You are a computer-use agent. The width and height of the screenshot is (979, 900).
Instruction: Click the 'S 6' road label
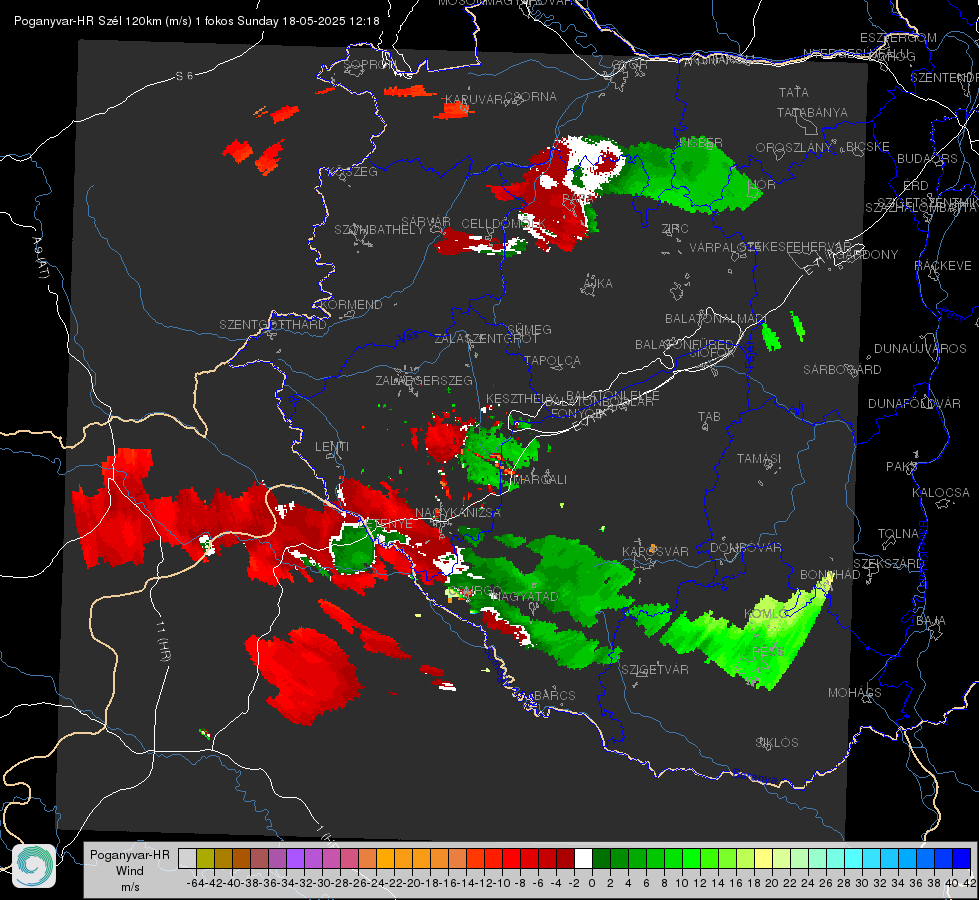pos(184,76)
